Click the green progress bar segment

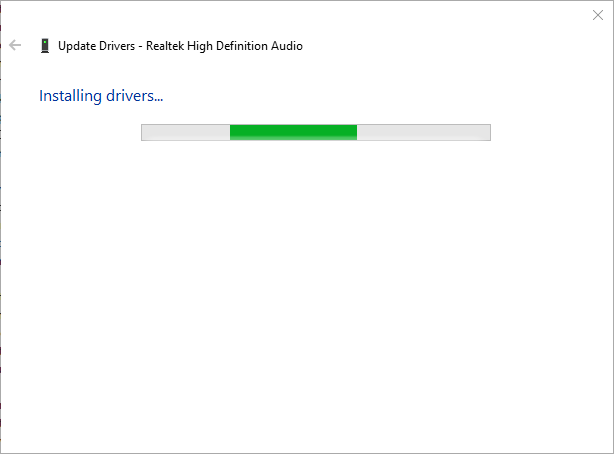[x=293, y=132]
